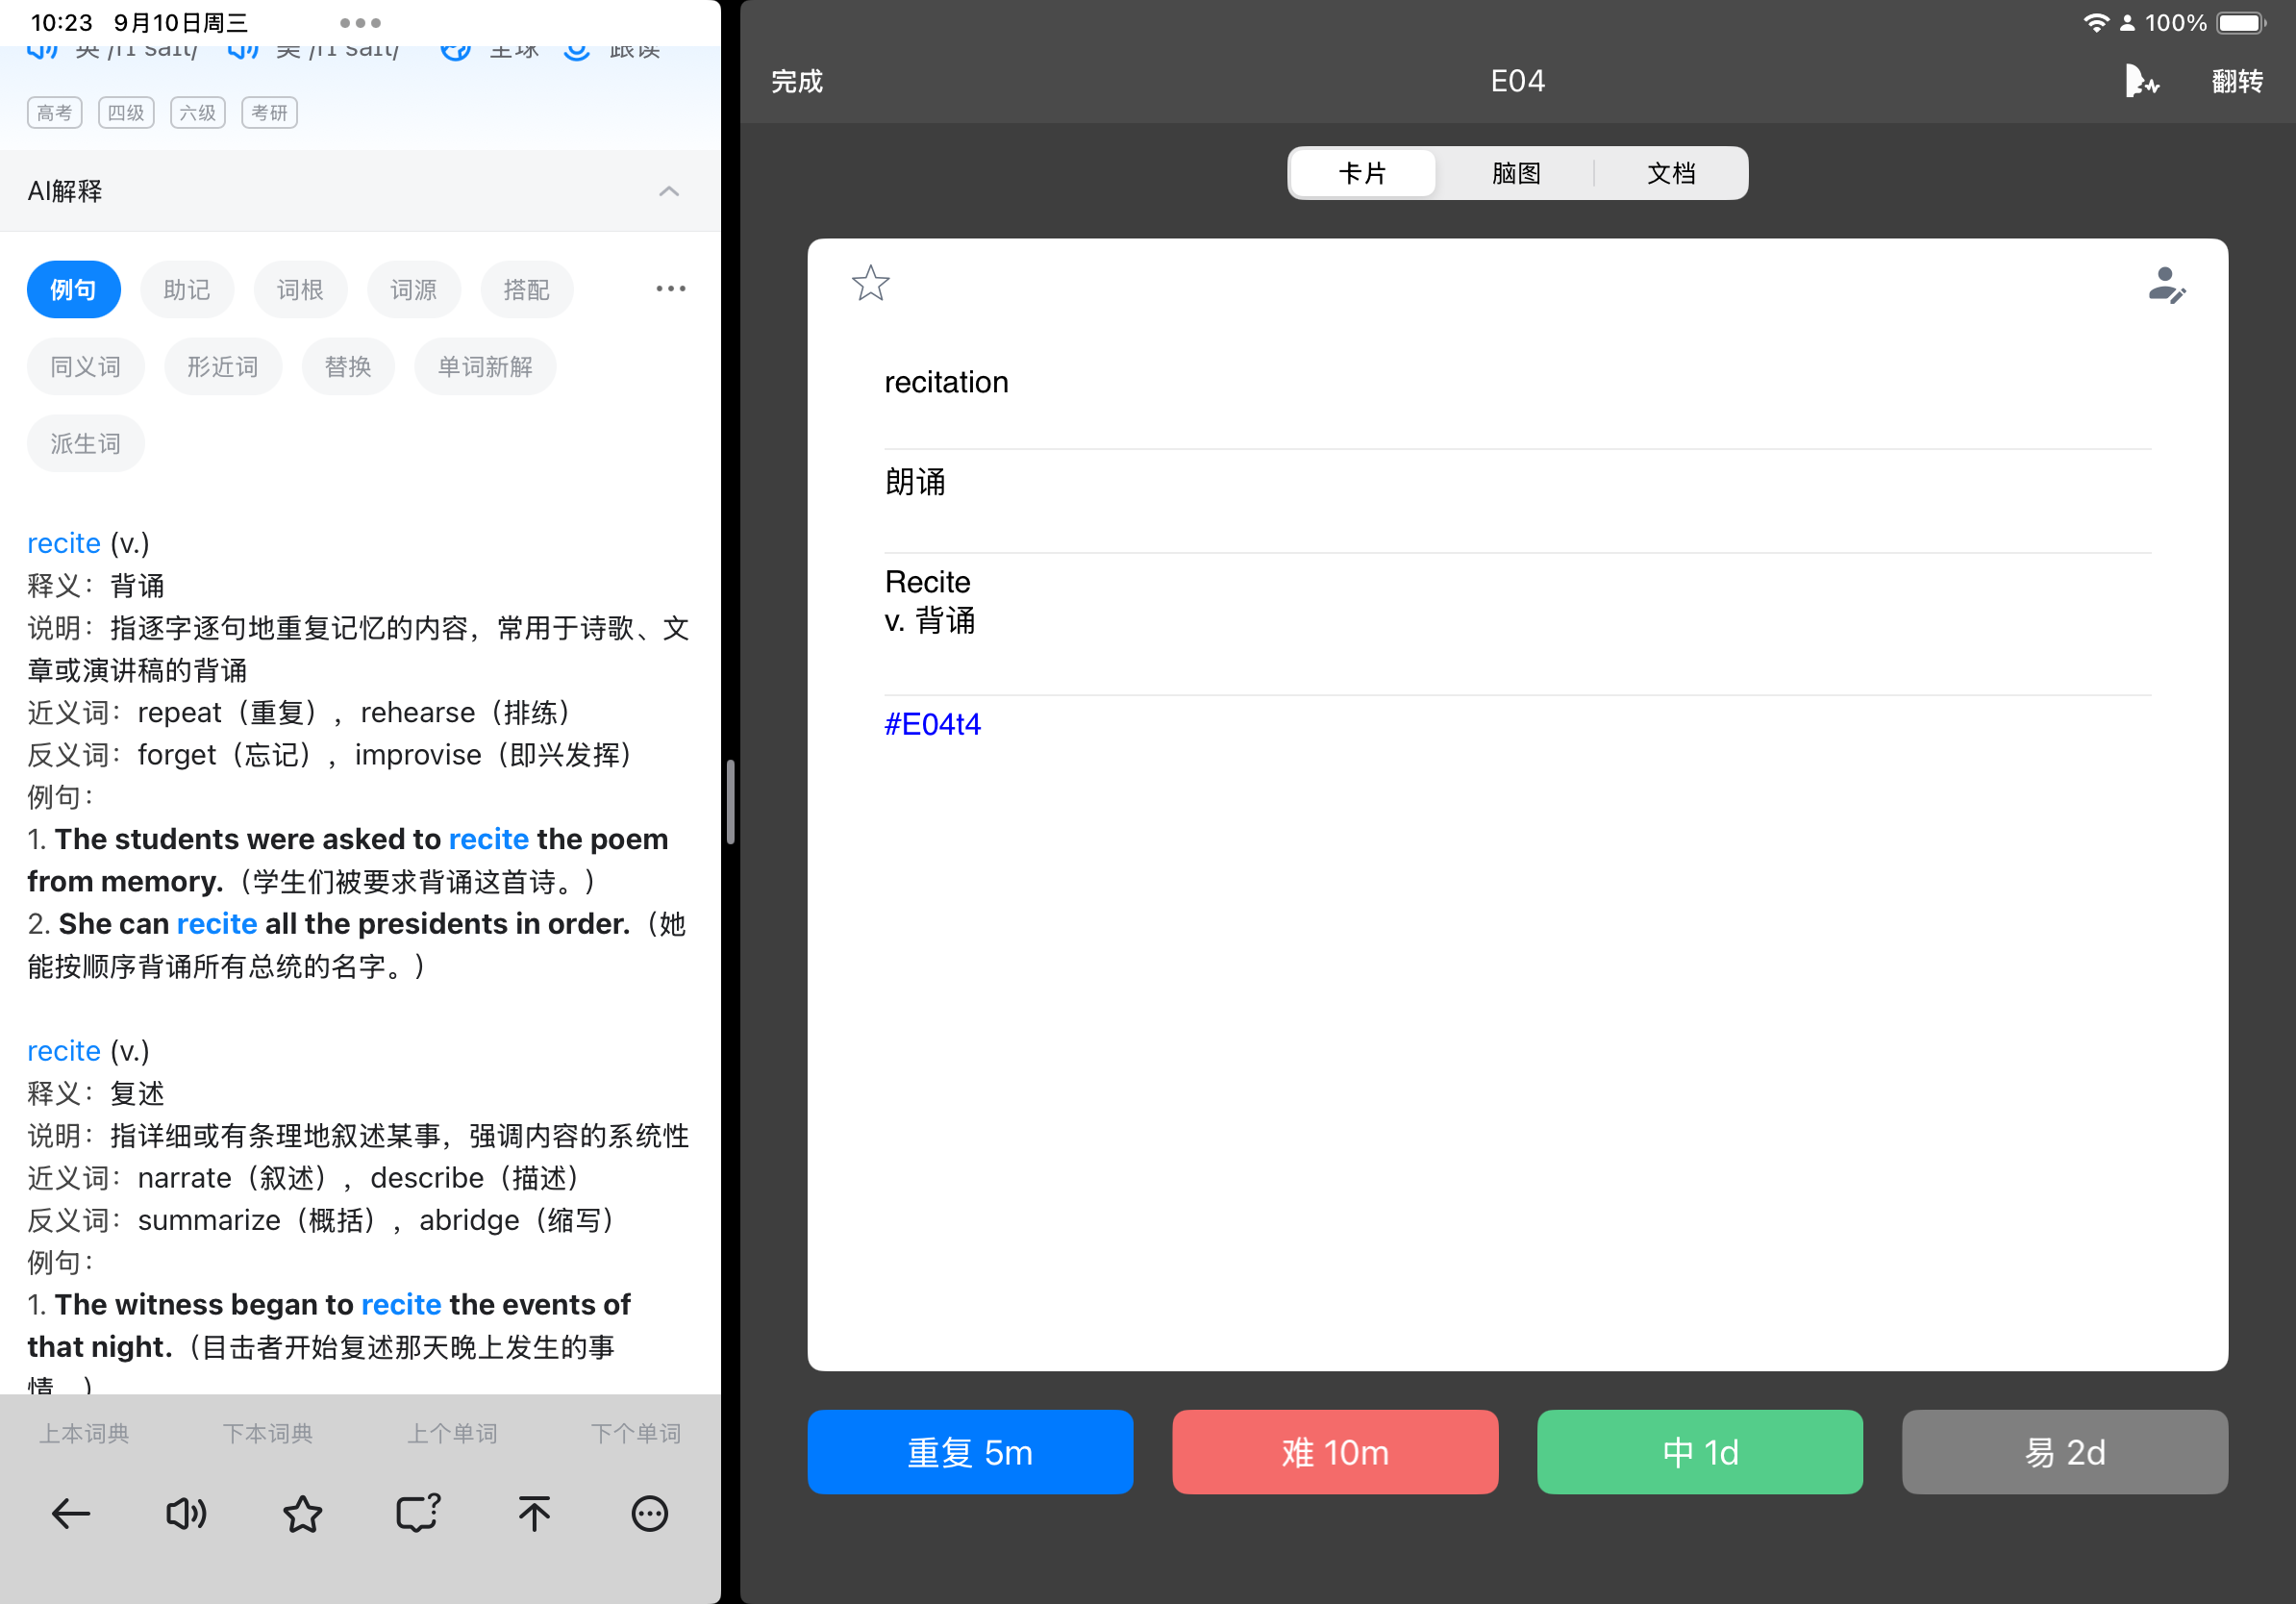Tap the scroll-to-top arrow icon

[x=534, y=1514]
